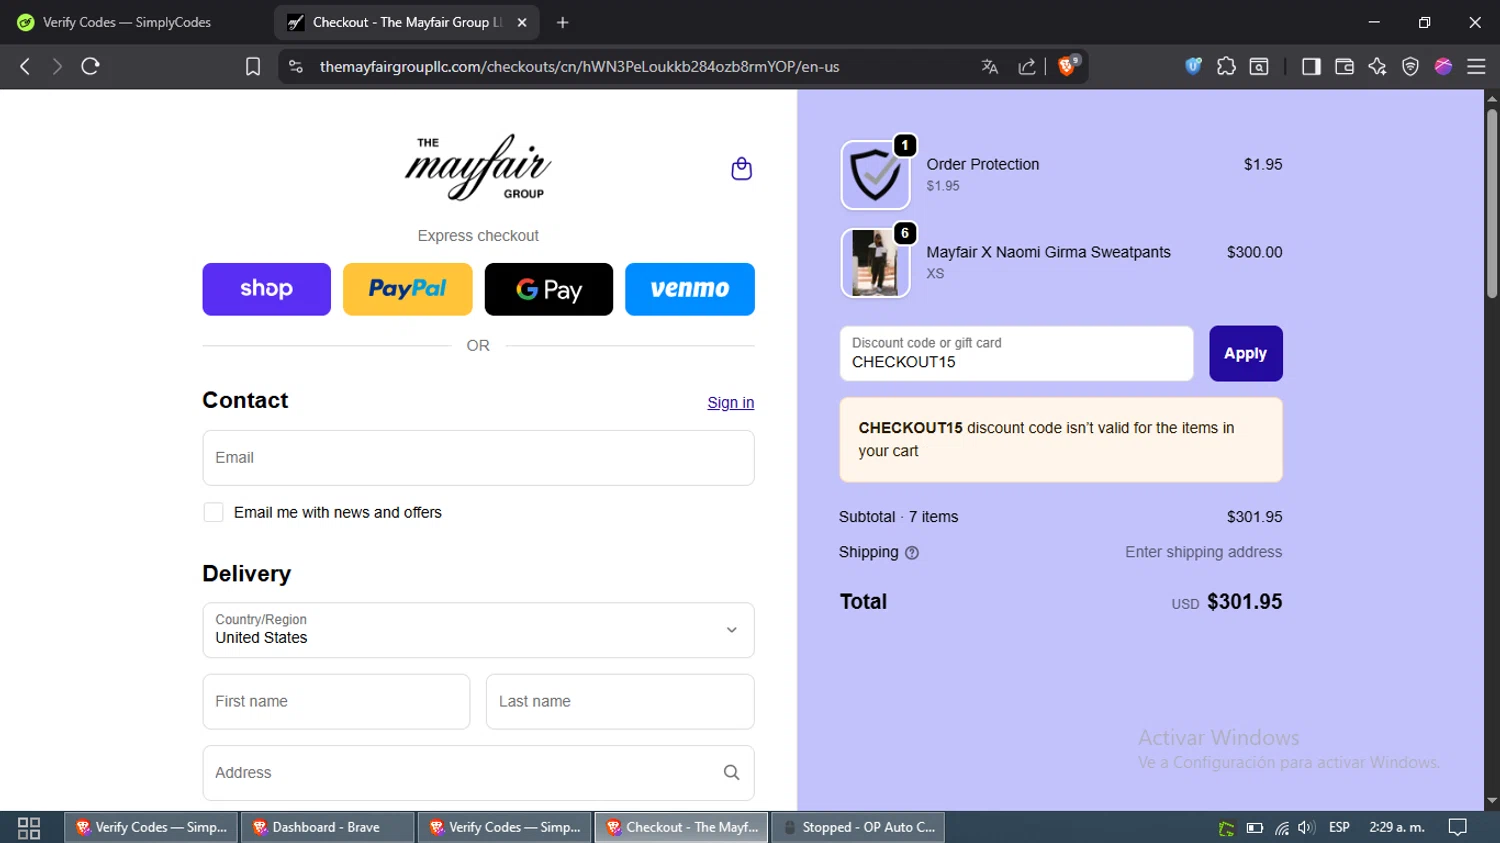Bookmark this page icon
This screenshot has width=1500, height=843.
253,66
